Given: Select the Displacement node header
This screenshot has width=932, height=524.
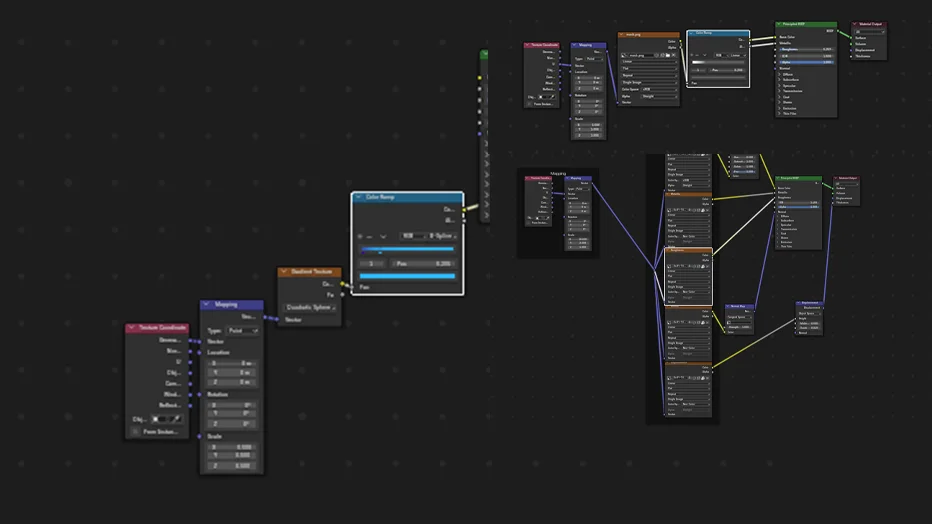Looking at the screenshot, I should click(x=810, y=303).
